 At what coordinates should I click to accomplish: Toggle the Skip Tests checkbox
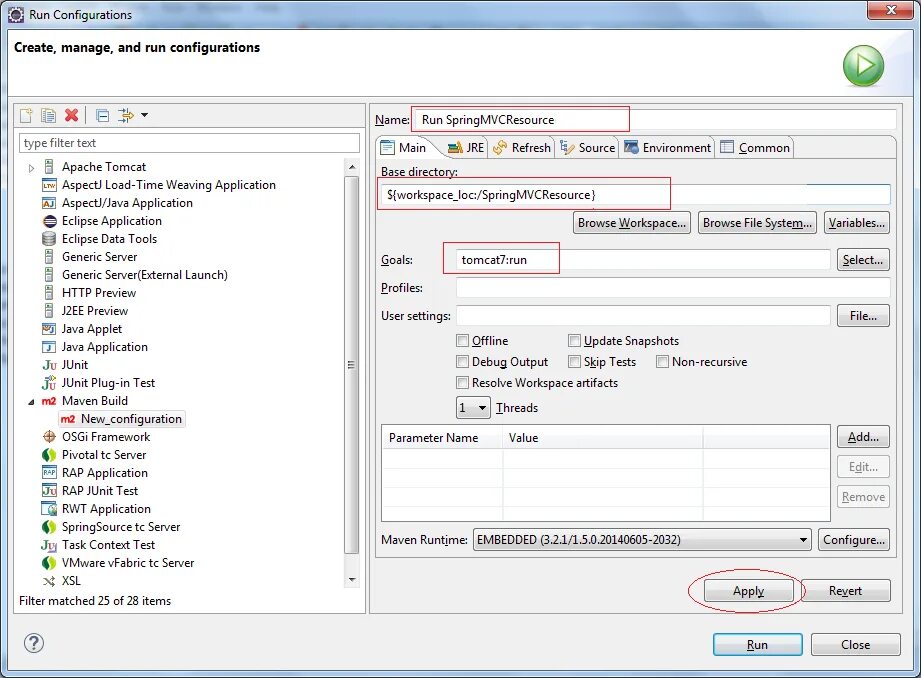(x=574, y=362)
